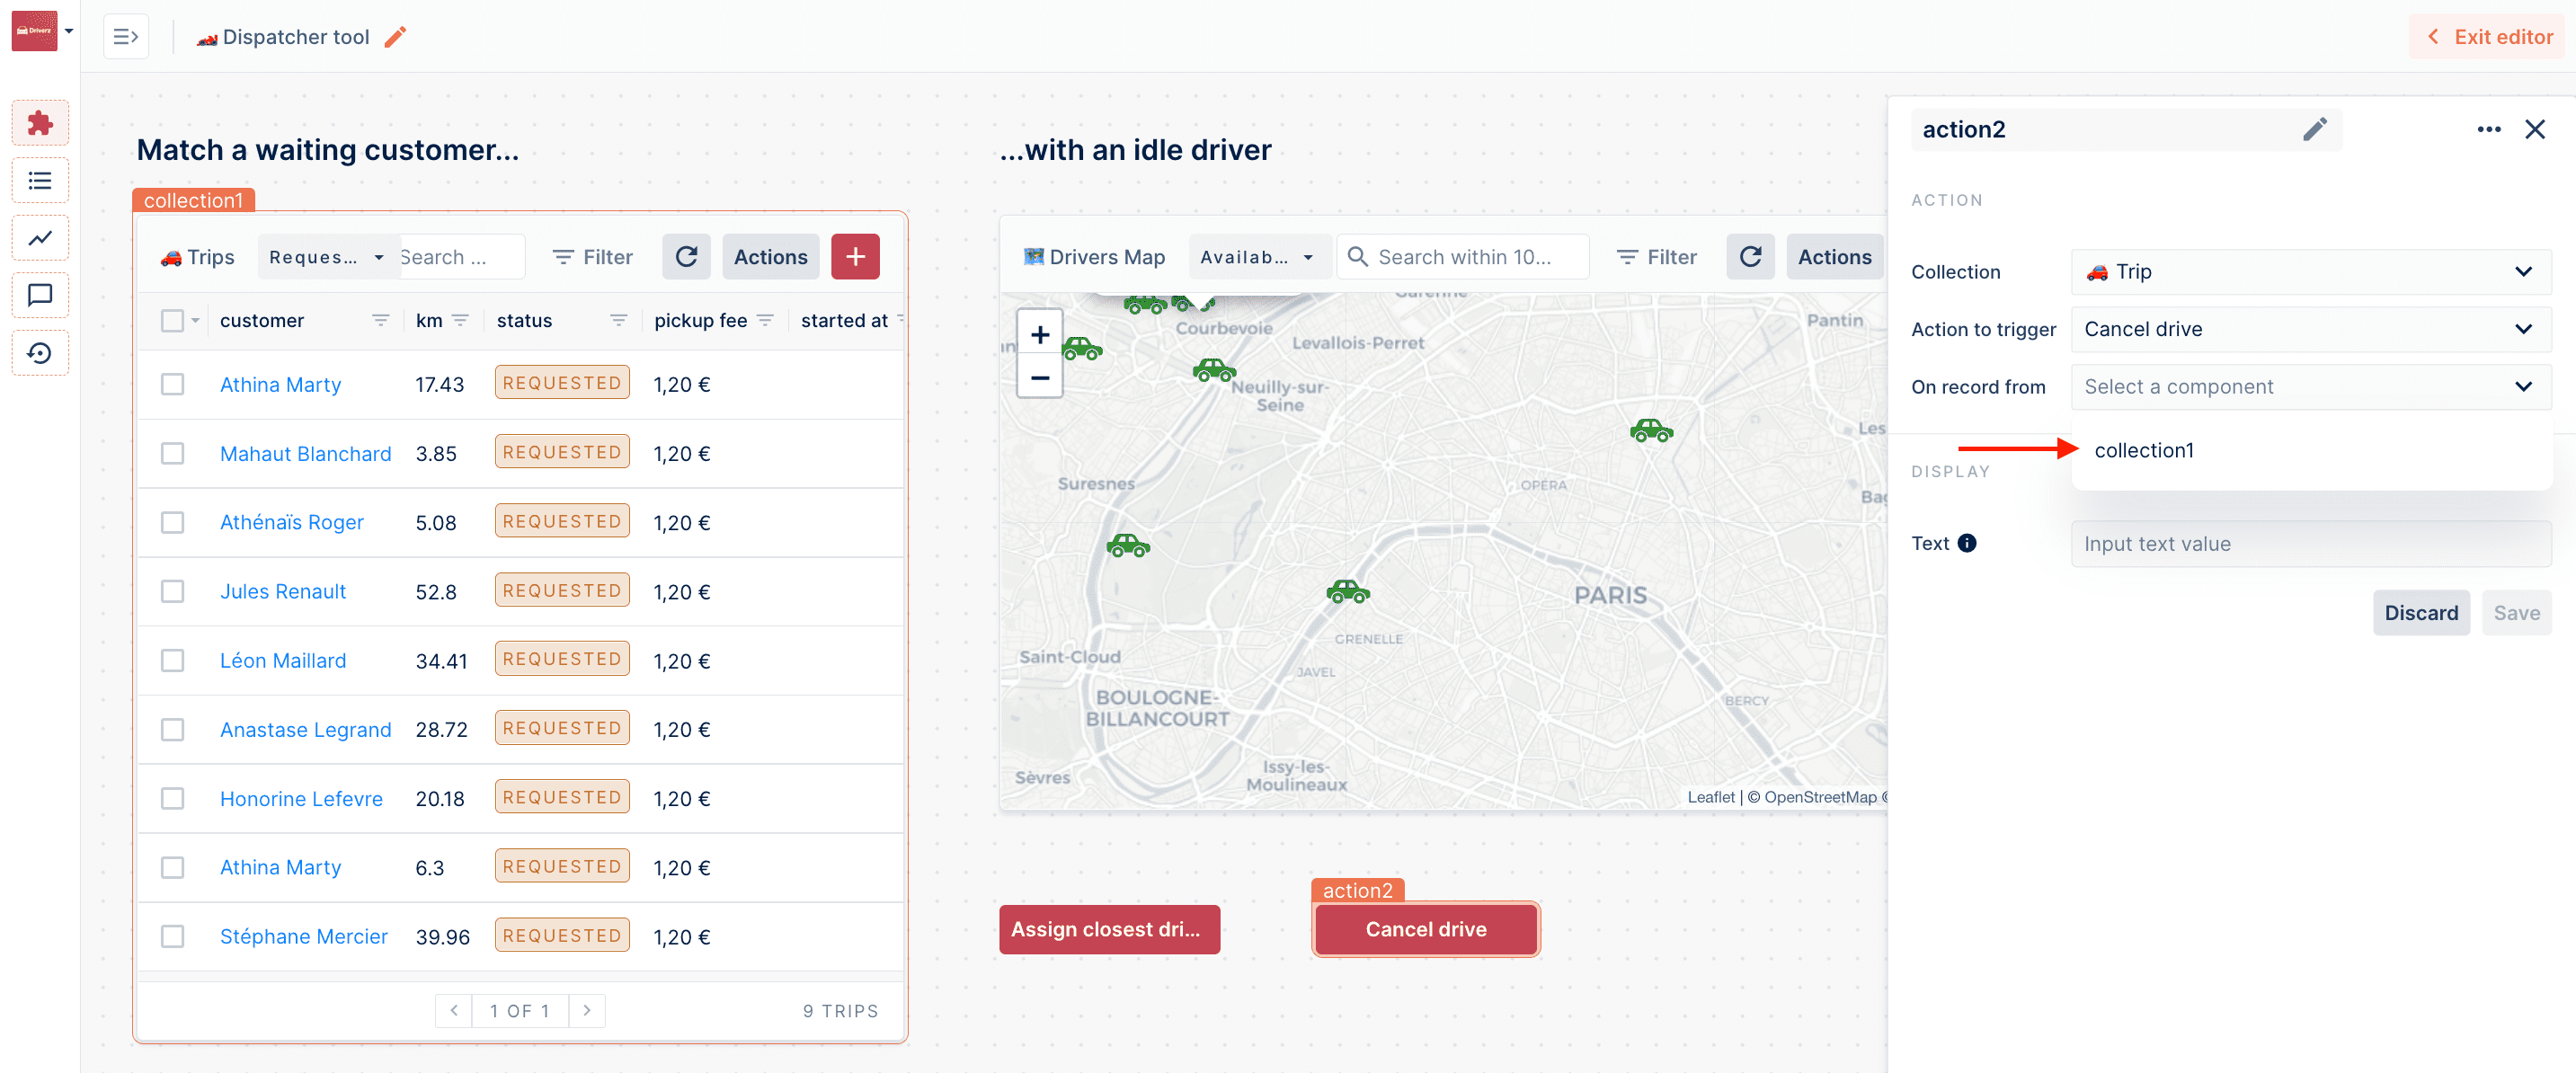Open Léon Maillard customer link
The height and width of the screenshot is (1073, 2576).
click(x=283, y=661)
